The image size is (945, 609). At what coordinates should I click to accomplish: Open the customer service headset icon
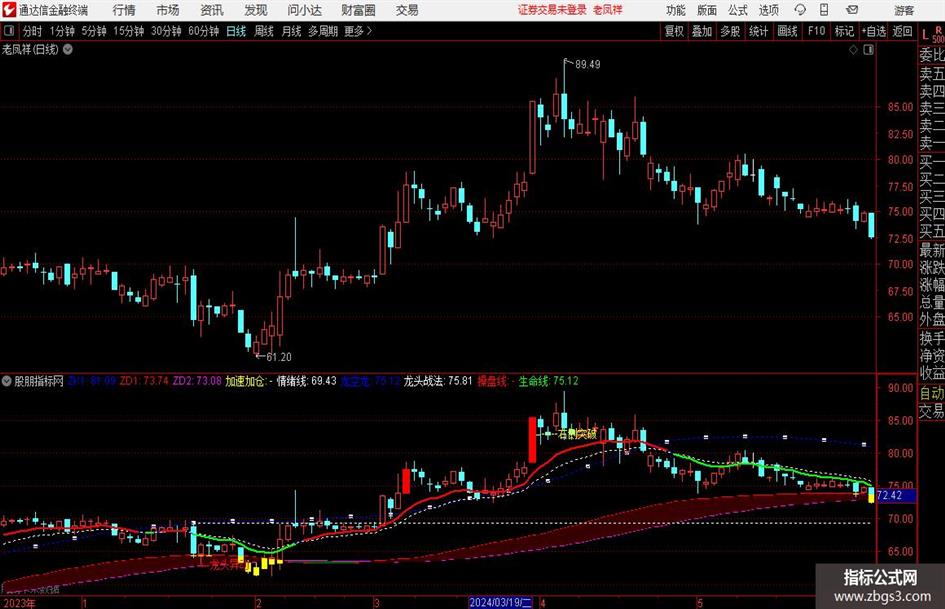point(800,10)
